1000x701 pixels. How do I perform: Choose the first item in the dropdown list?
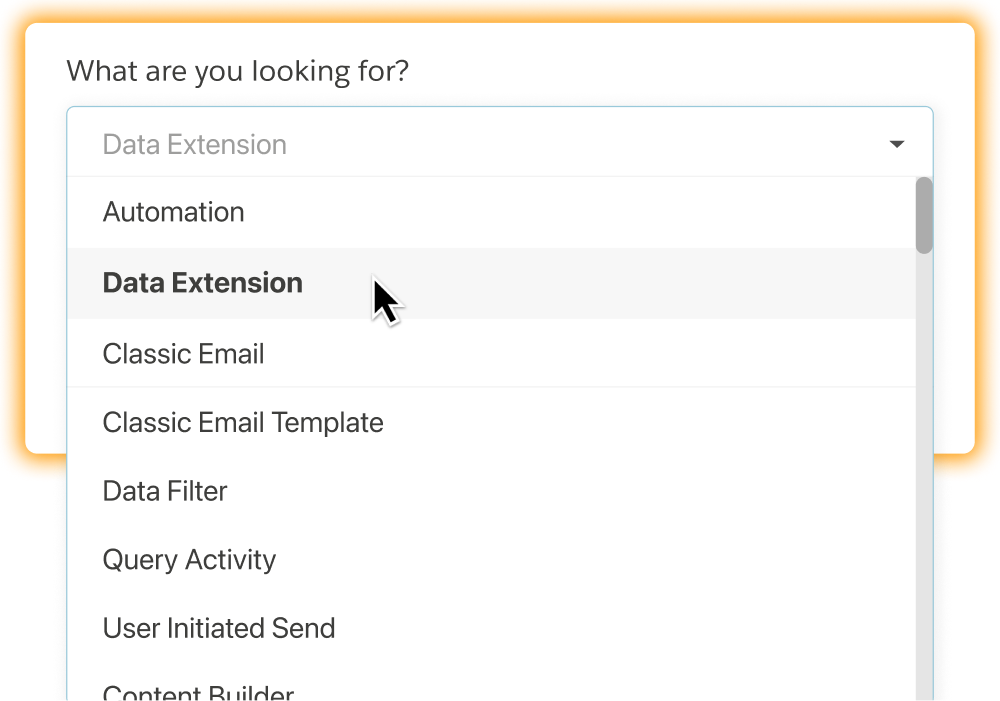174,212
